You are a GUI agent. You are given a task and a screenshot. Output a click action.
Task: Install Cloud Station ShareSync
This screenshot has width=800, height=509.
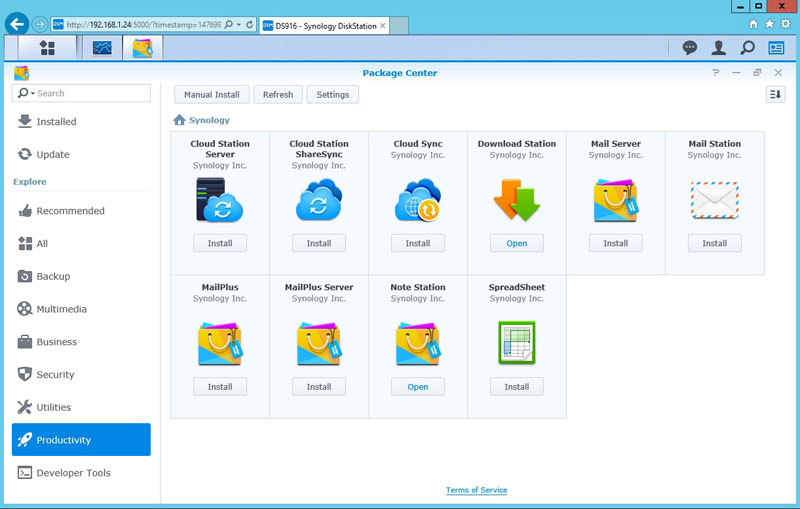point(319,243)
